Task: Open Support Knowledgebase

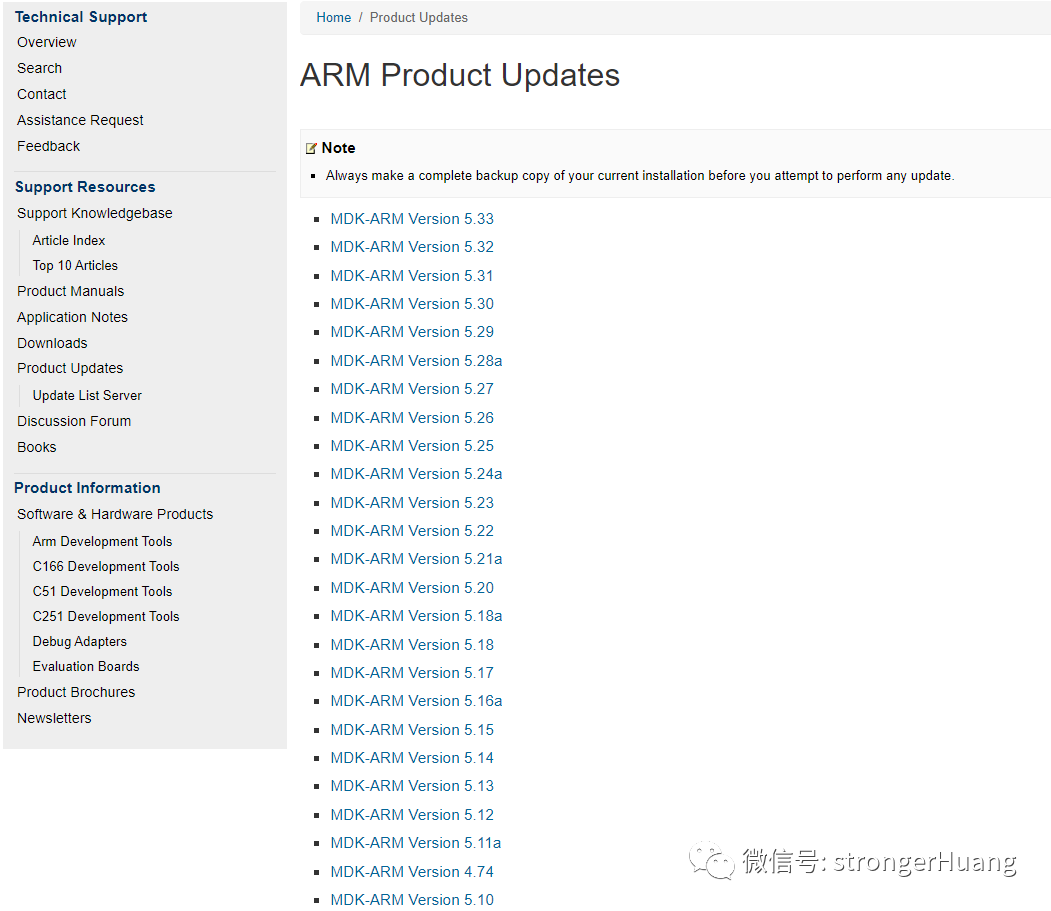Action: coord(95,213)
